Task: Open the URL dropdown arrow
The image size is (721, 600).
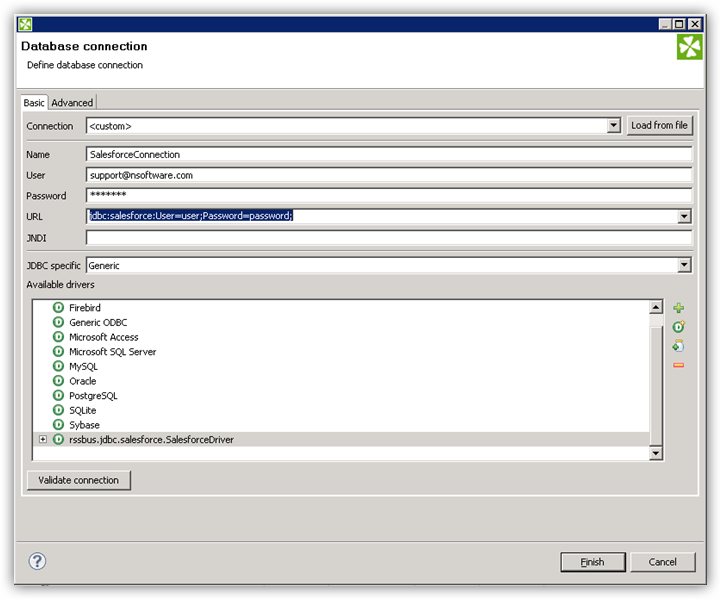Action: tap(684, 216)
